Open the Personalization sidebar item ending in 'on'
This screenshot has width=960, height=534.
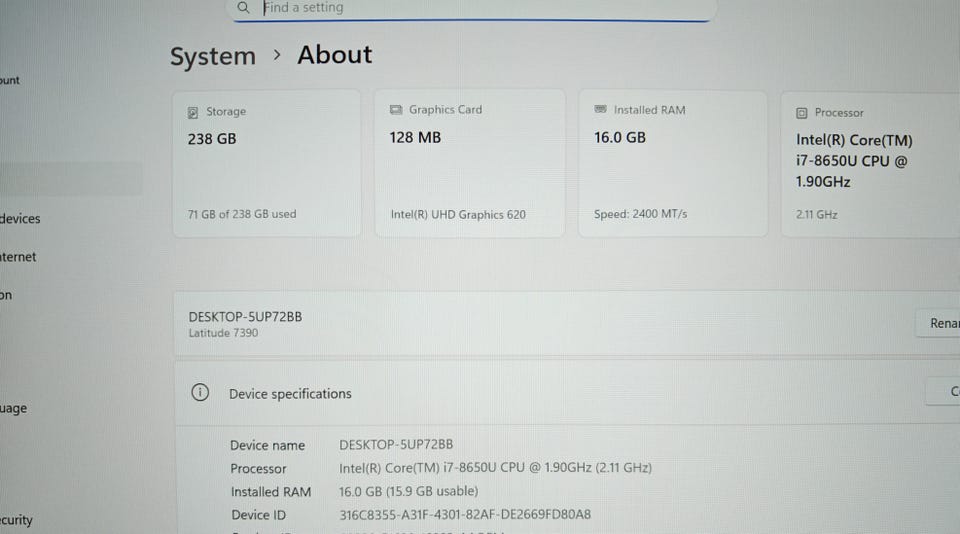6,295
